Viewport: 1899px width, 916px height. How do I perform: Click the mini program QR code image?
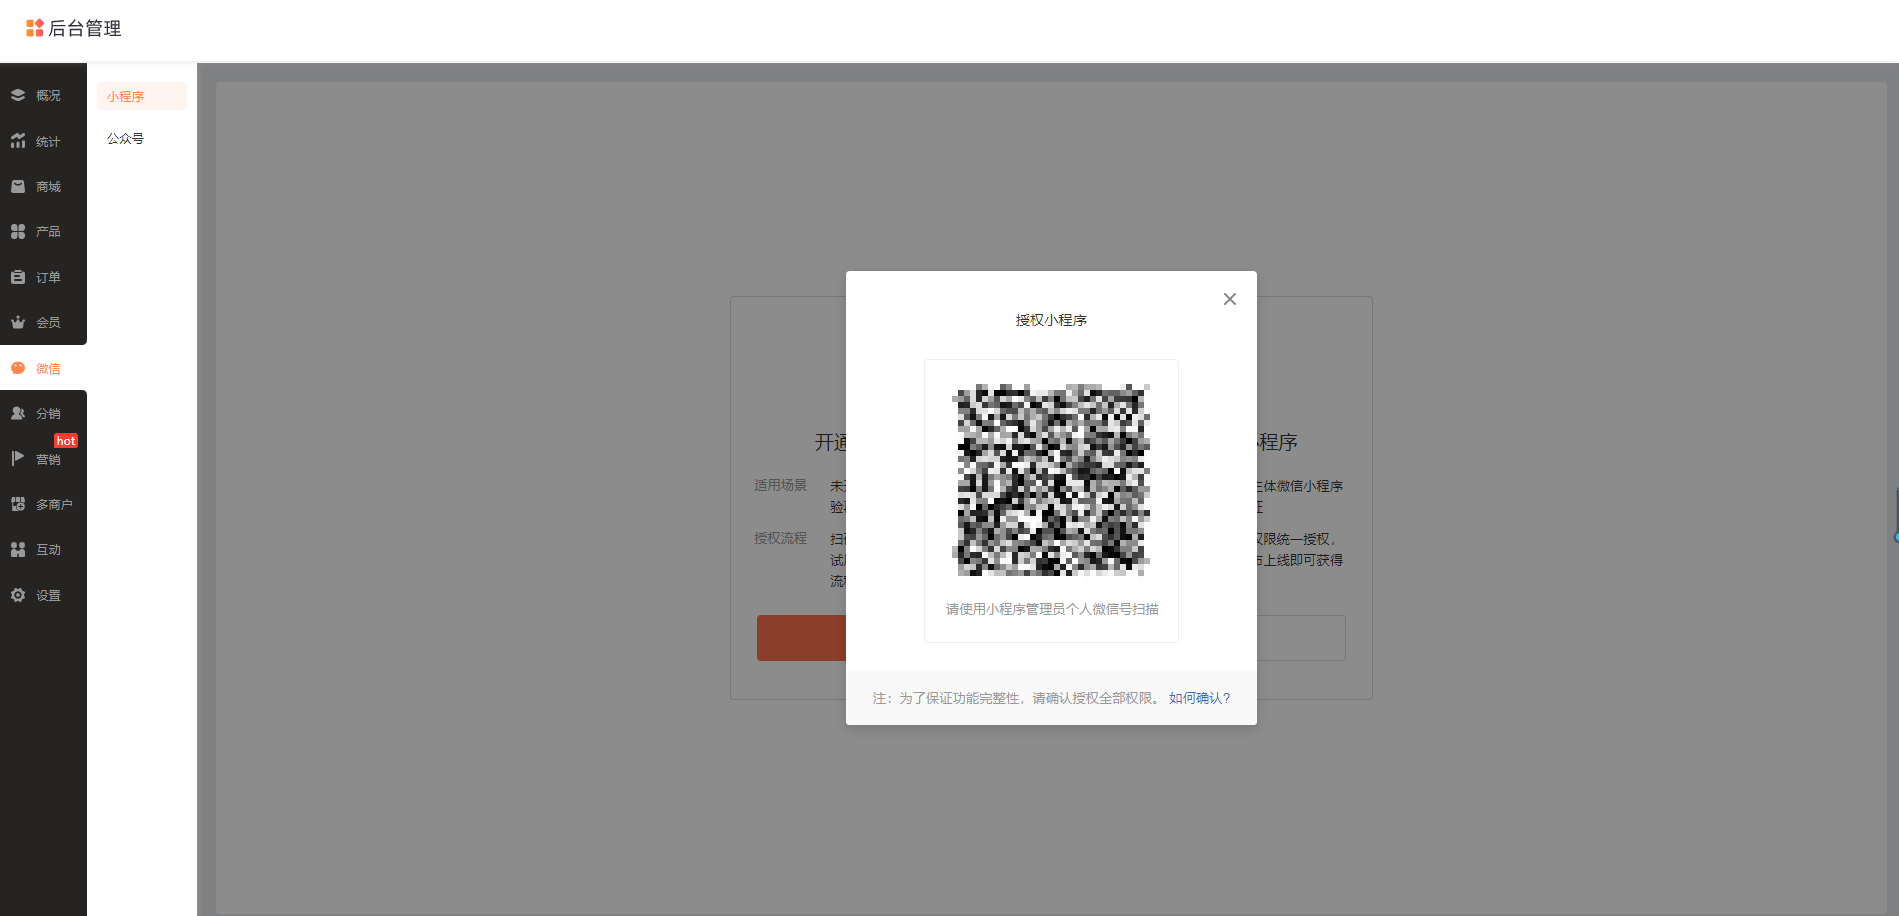(1051, 480)
